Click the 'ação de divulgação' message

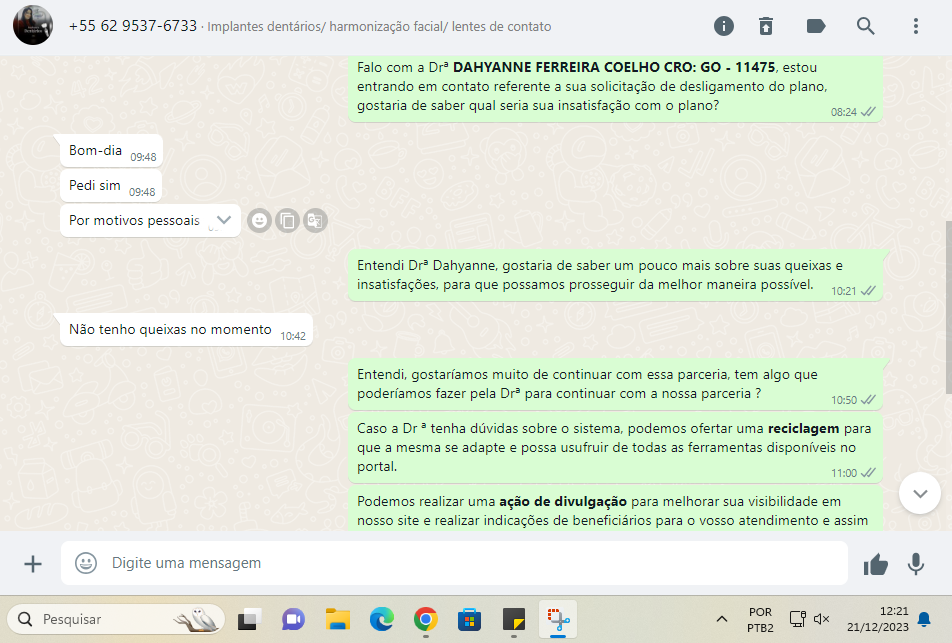[615, 509]
